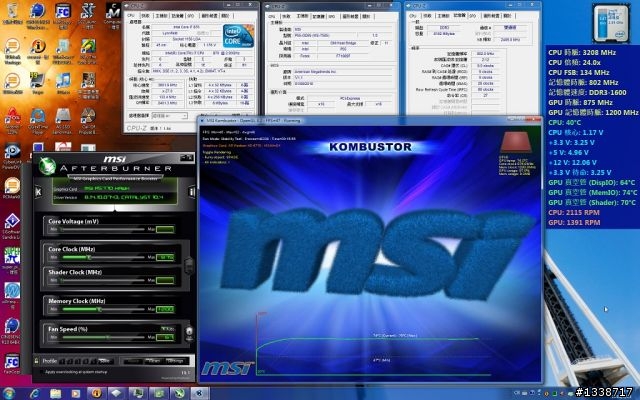Select SPD tab in first CPU-Z window
The image size is (640, 400).
[x=191, y=16]
